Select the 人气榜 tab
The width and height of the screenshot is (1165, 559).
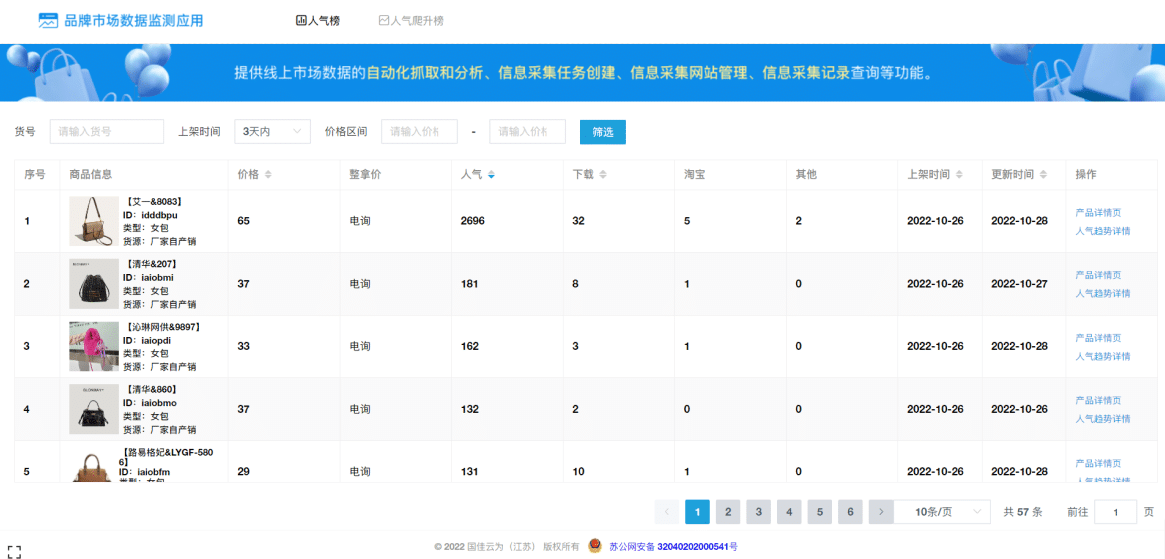(x=318, y=21)
